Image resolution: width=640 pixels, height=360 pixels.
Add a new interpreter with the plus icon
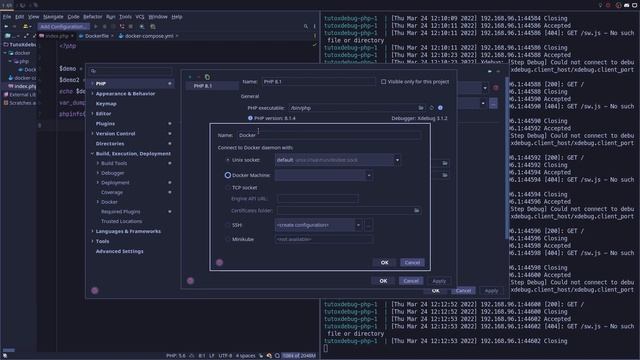(190, 77)
